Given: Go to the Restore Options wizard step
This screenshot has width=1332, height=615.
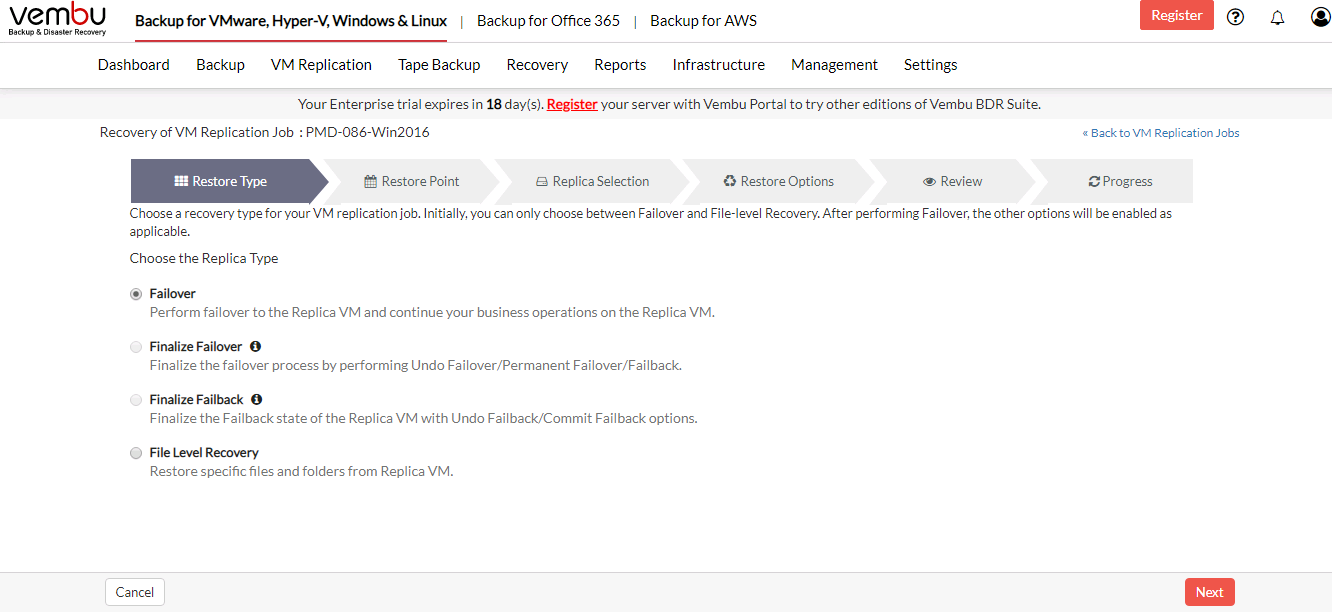Looking at the screenshot, I should coord(779,181).
